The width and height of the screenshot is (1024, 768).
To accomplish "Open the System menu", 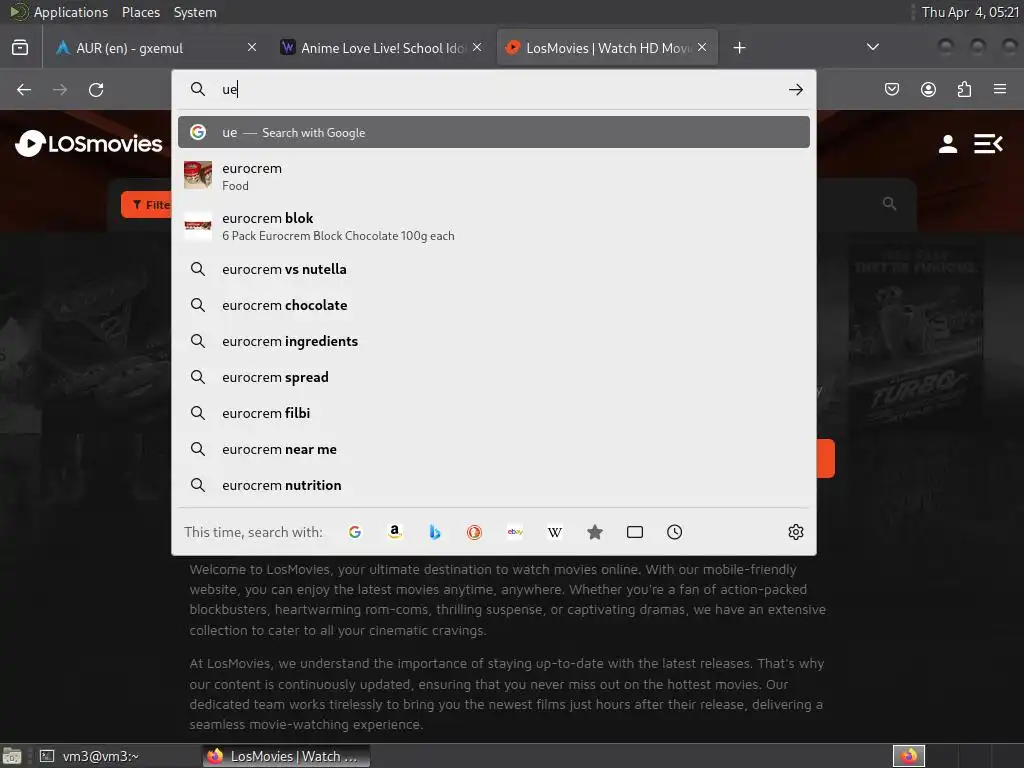I will [x=195, y=12].
